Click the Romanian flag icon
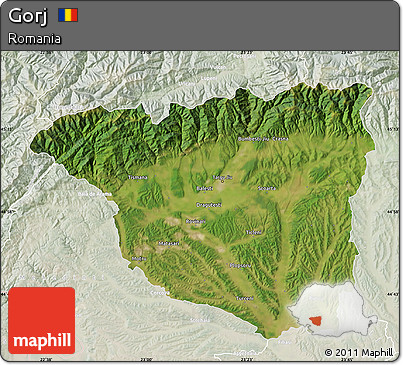403x365 pixels. (68, 15)
